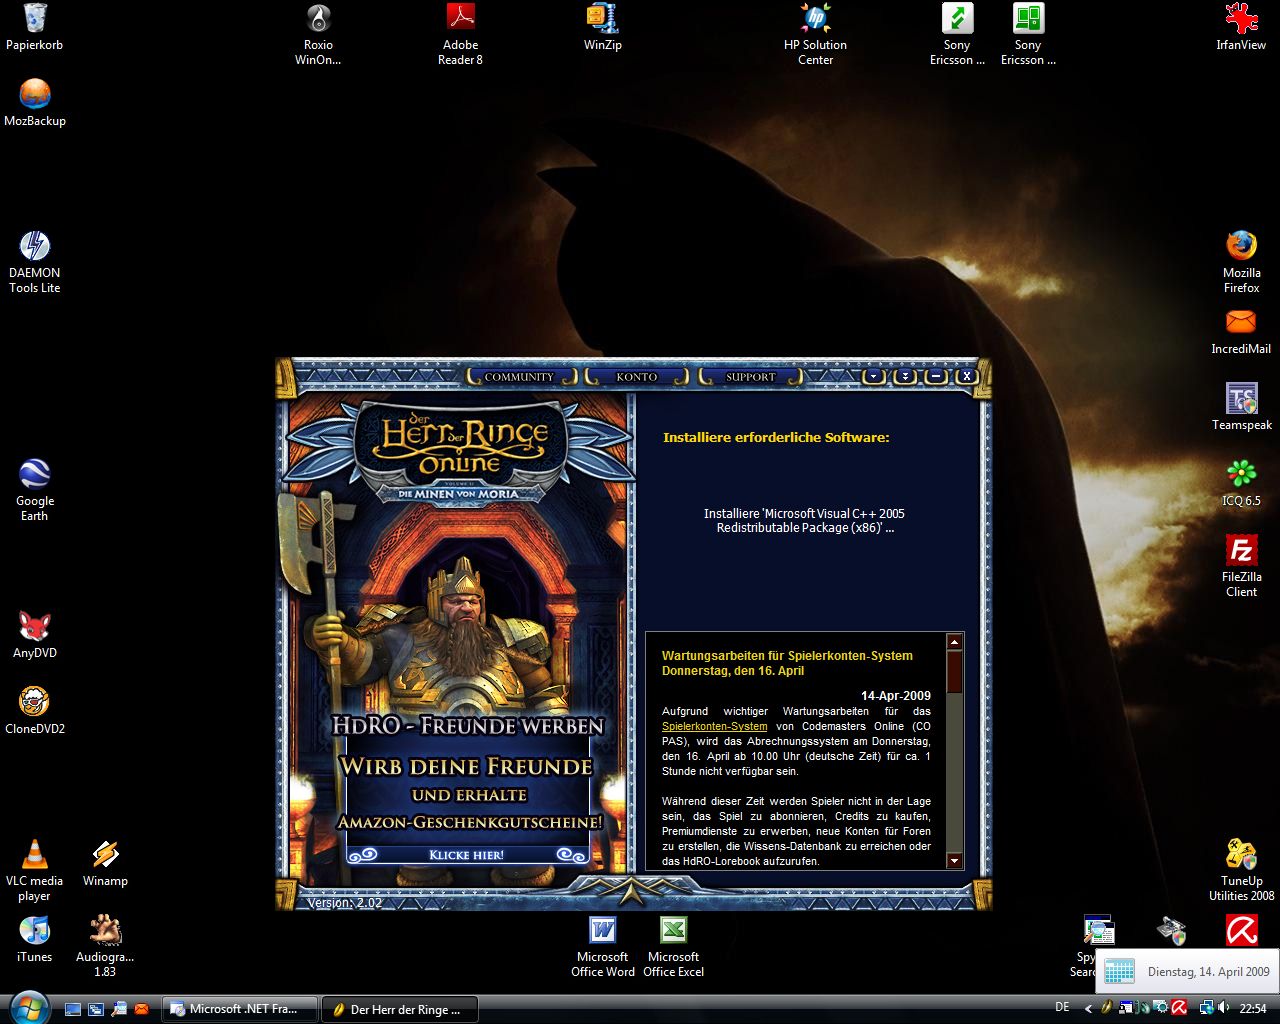Click the Avira umbrella tray icon
The image size is (1280, 1024).
(1179, 1008)
